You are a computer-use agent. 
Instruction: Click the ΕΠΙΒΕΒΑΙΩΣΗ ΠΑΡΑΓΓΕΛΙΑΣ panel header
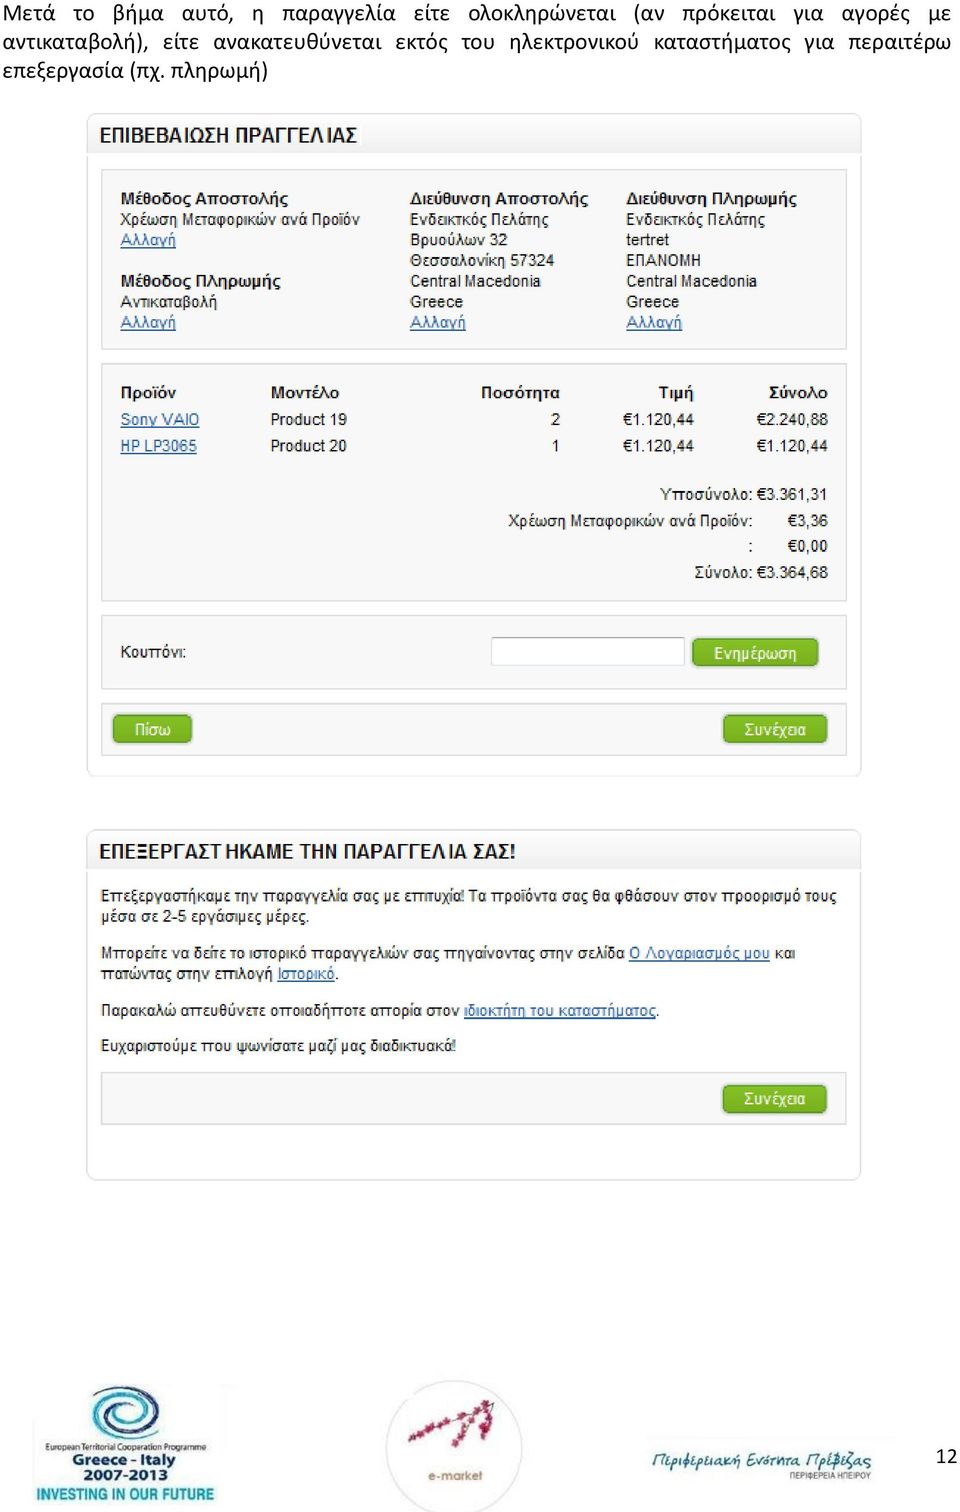pos(228,135)
